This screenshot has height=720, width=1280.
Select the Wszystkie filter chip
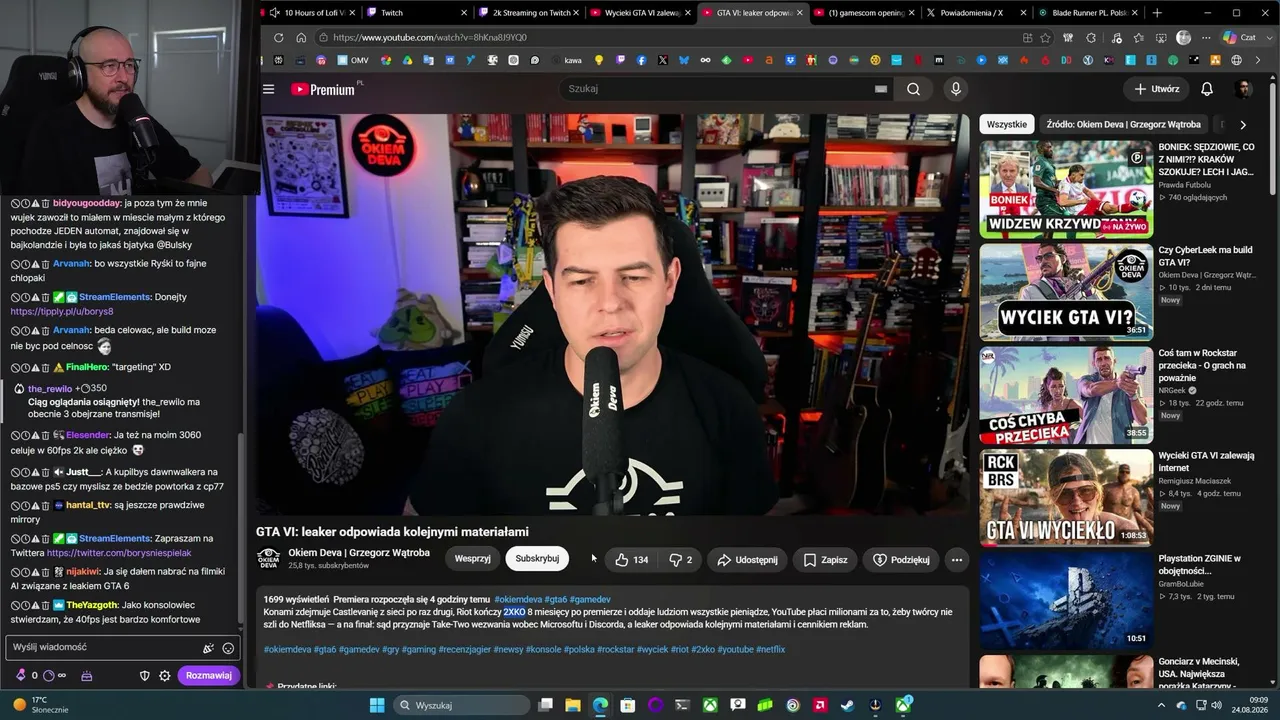[x=1007, y=125]
